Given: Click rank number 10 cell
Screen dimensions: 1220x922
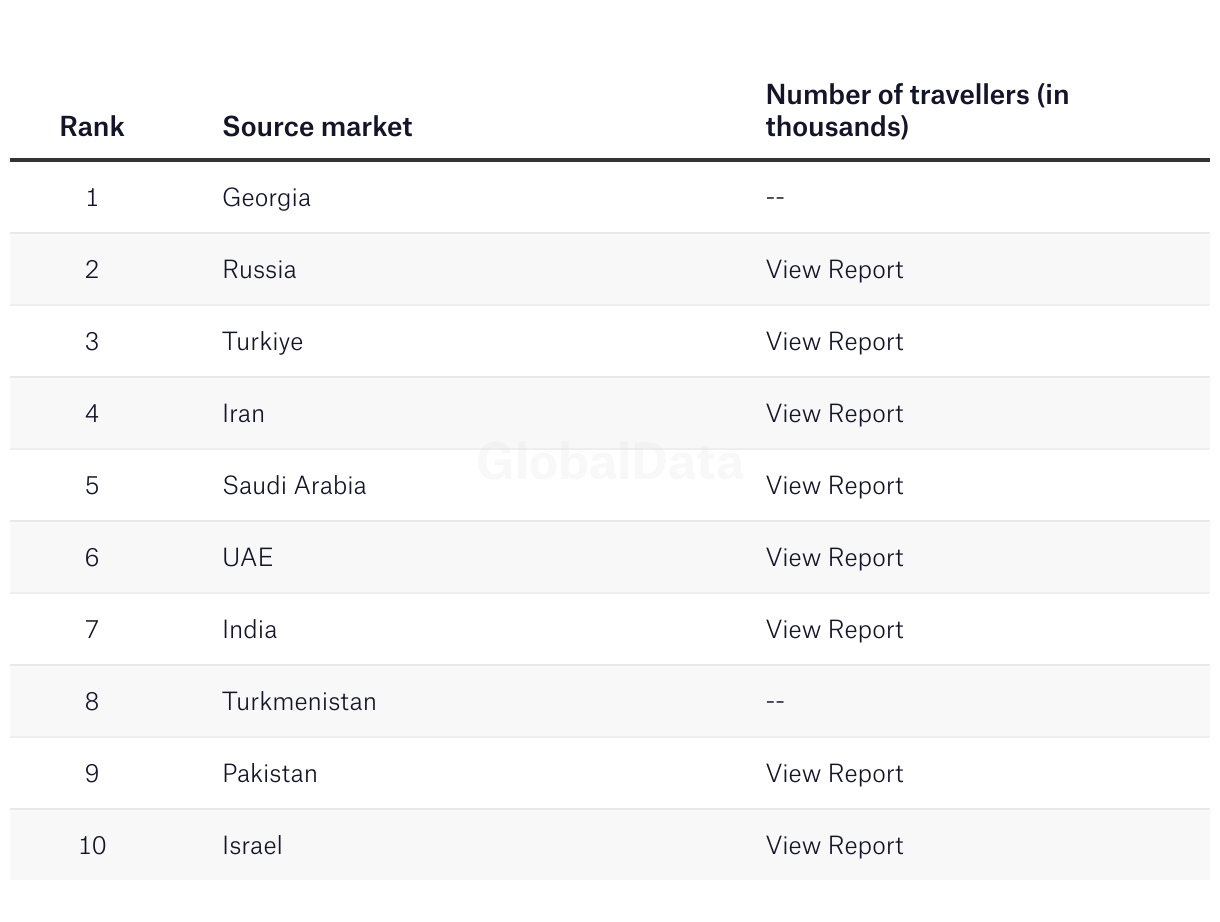Looking at the screenshot, I should point(92,846).
